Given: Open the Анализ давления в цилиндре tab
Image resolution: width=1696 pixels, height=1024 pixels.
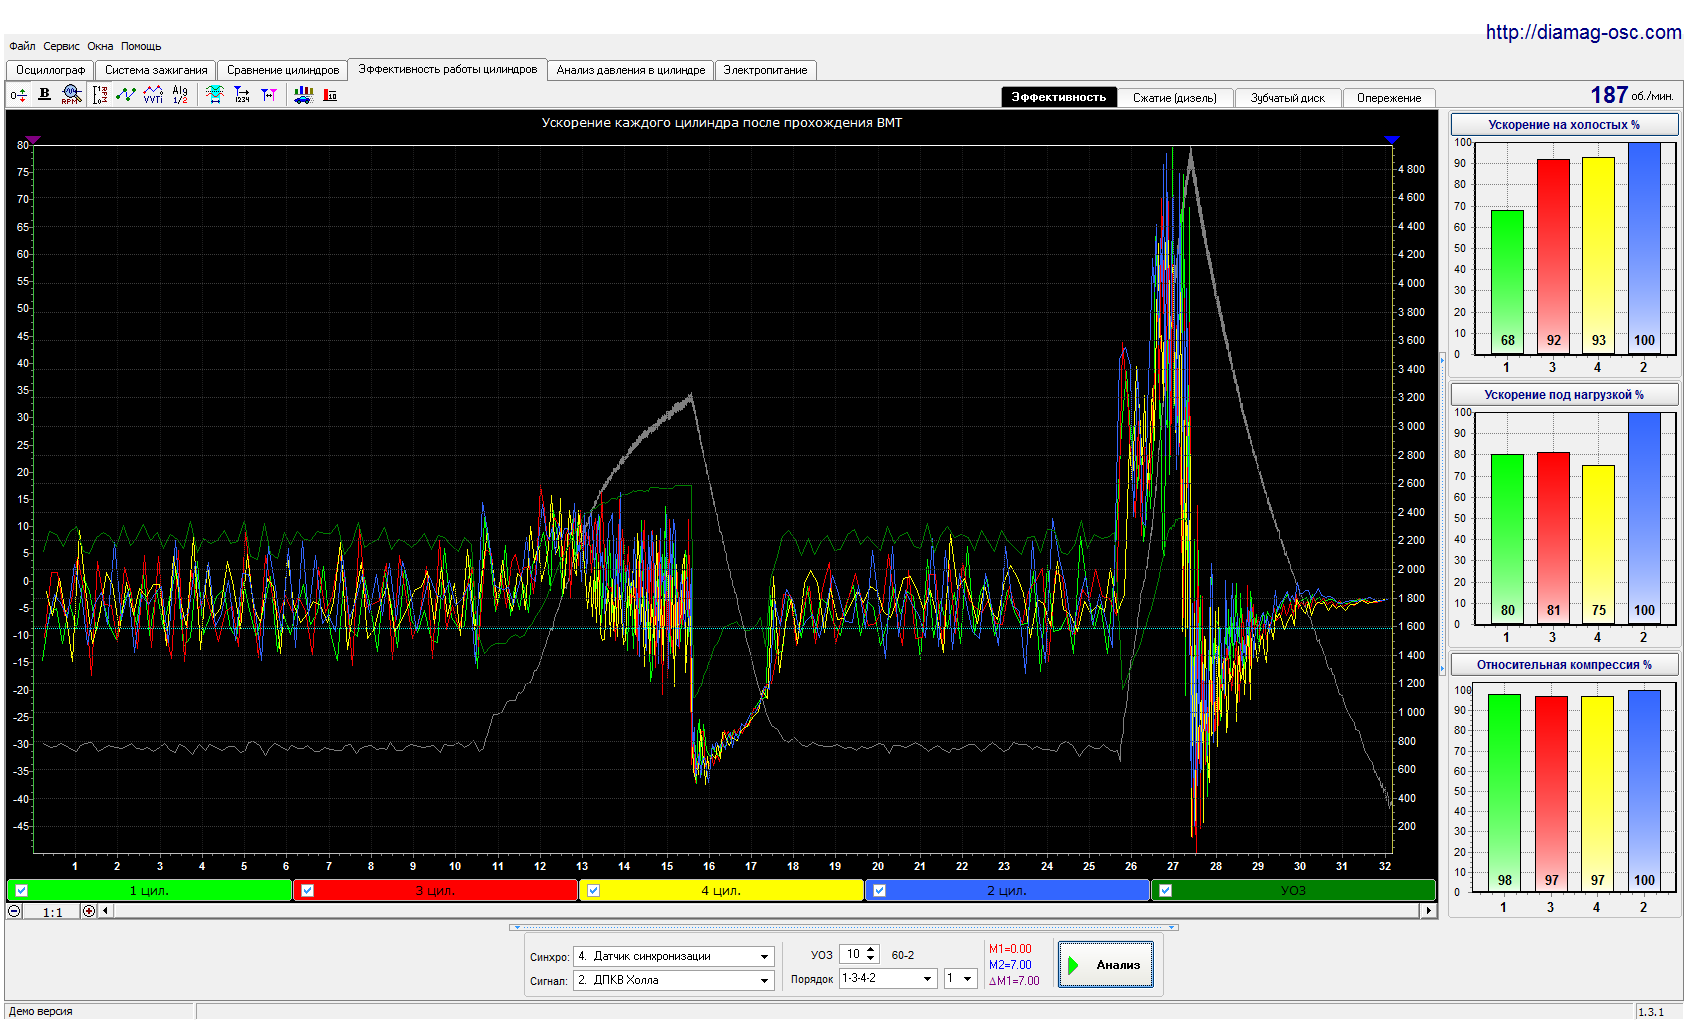Looking at the screenshot, I should (631, 70).
